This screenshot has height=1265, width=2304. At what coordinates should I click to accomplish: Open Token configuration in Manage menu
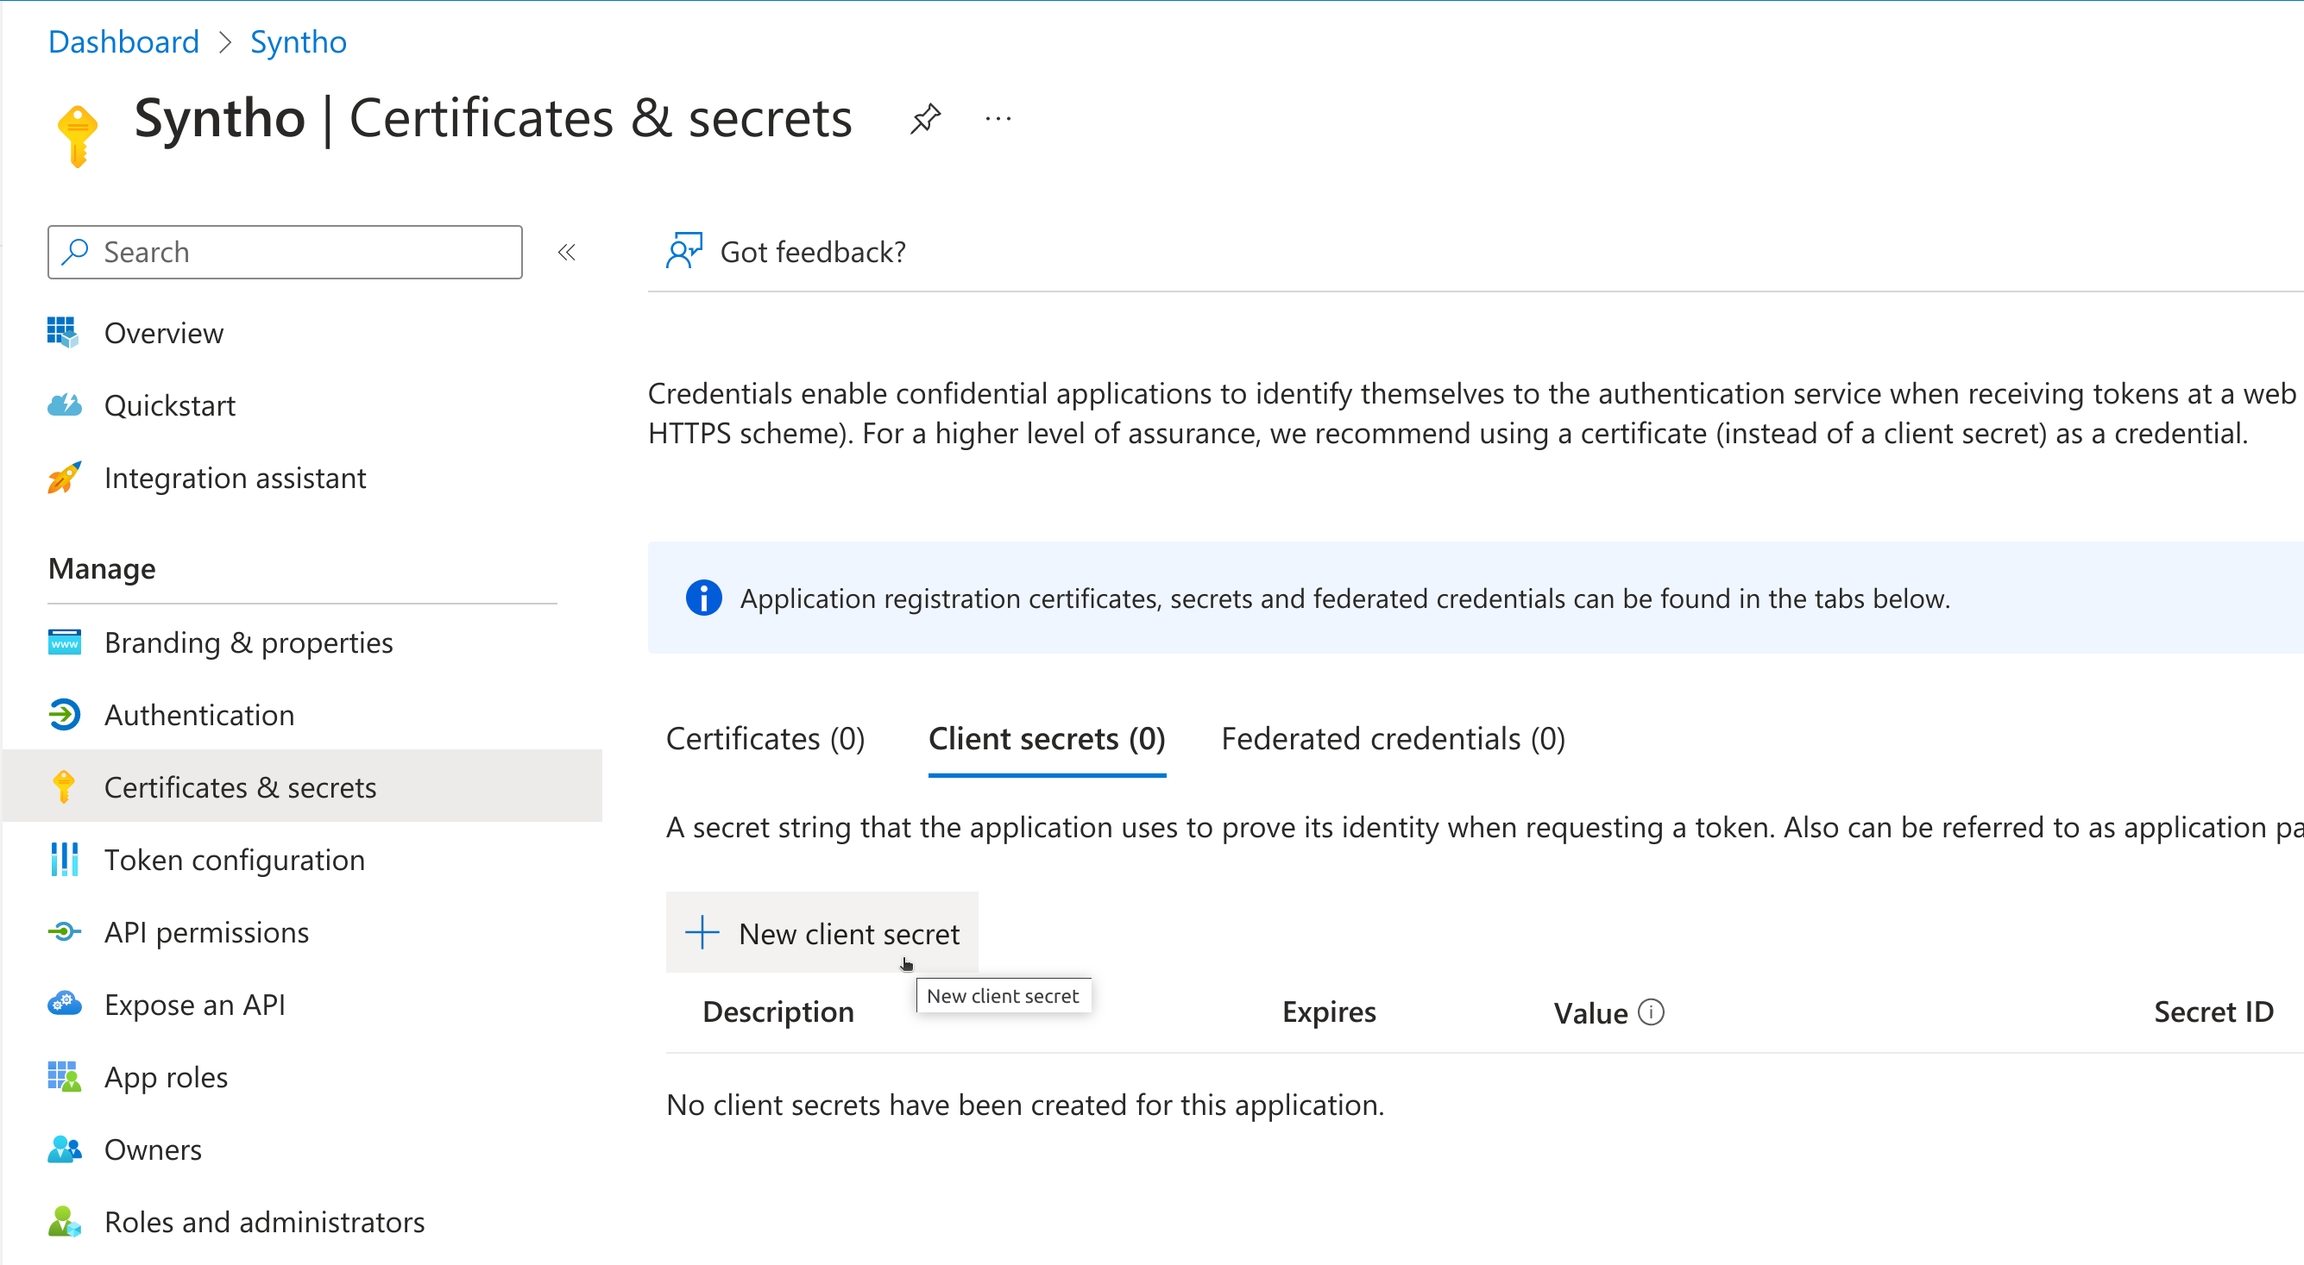pyautogui.click(x=234, y=860)
